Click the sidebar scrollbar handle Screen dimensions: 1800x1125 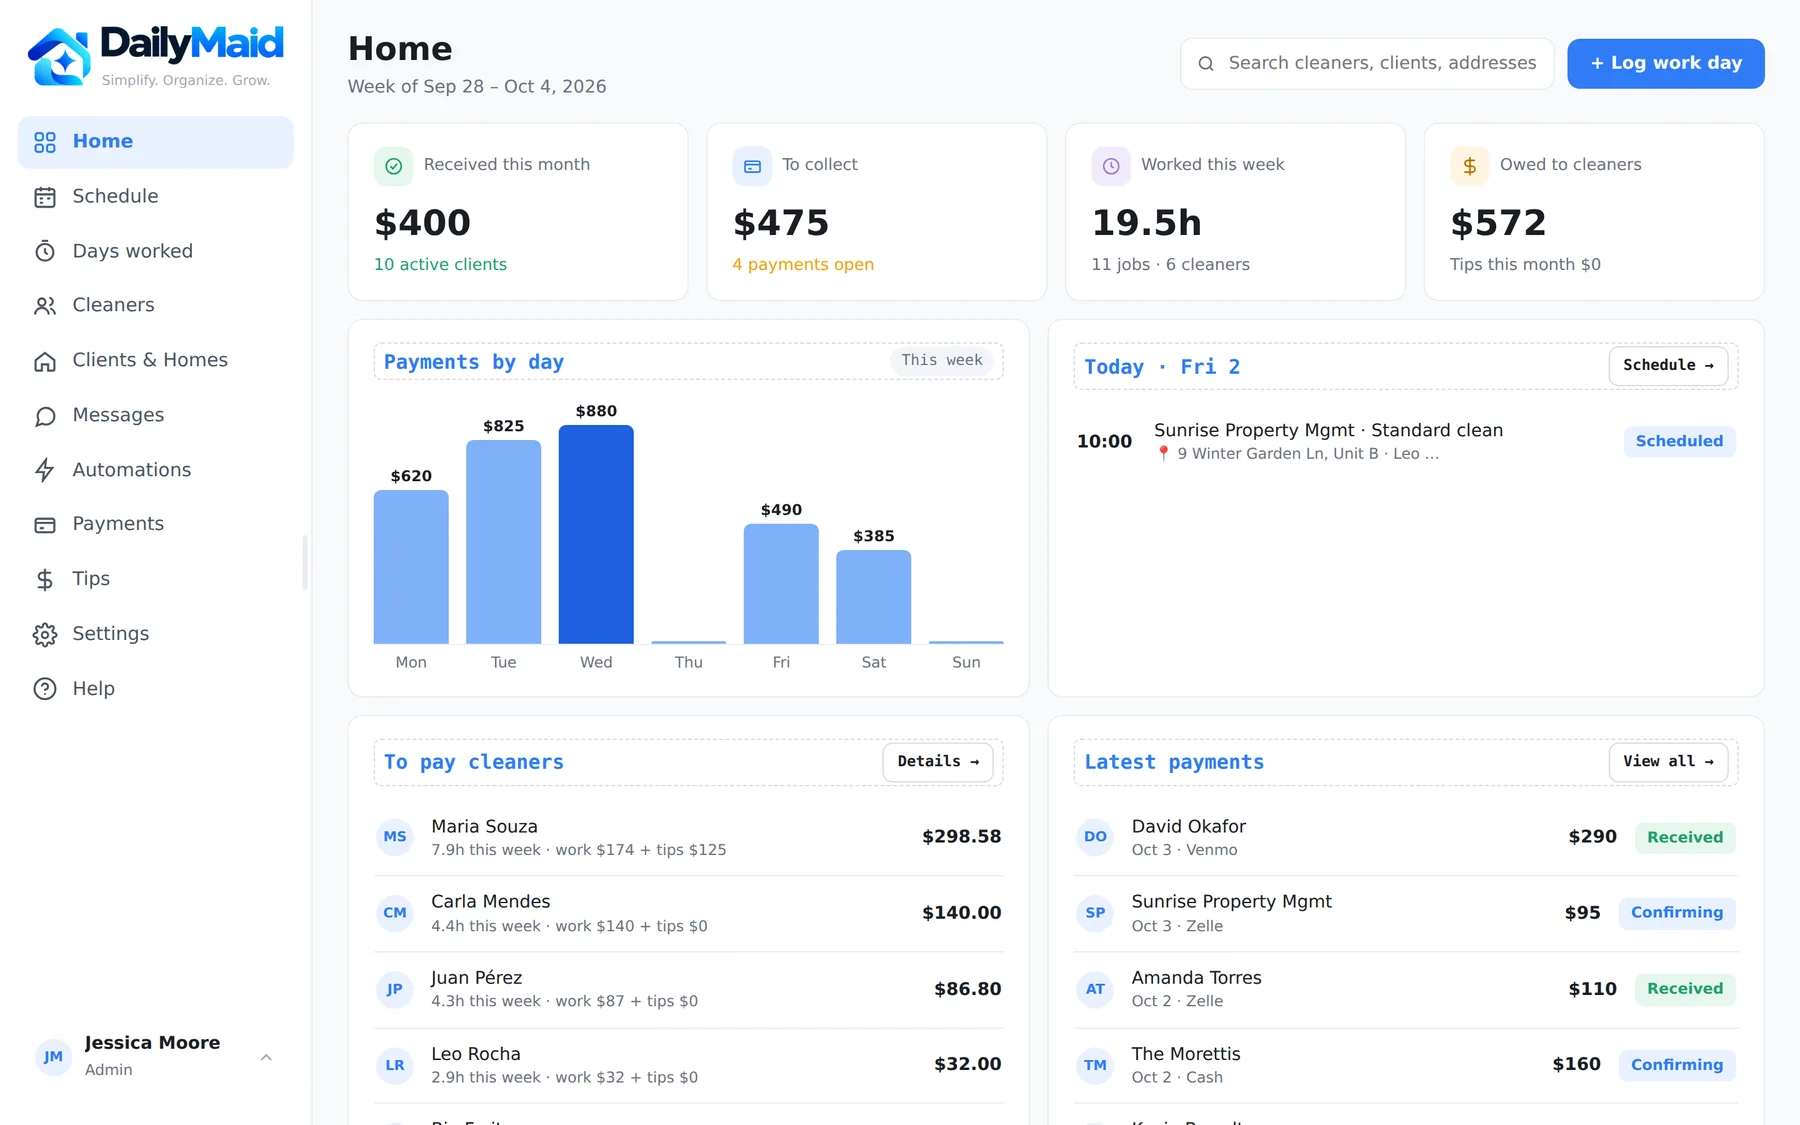point(304,563)
